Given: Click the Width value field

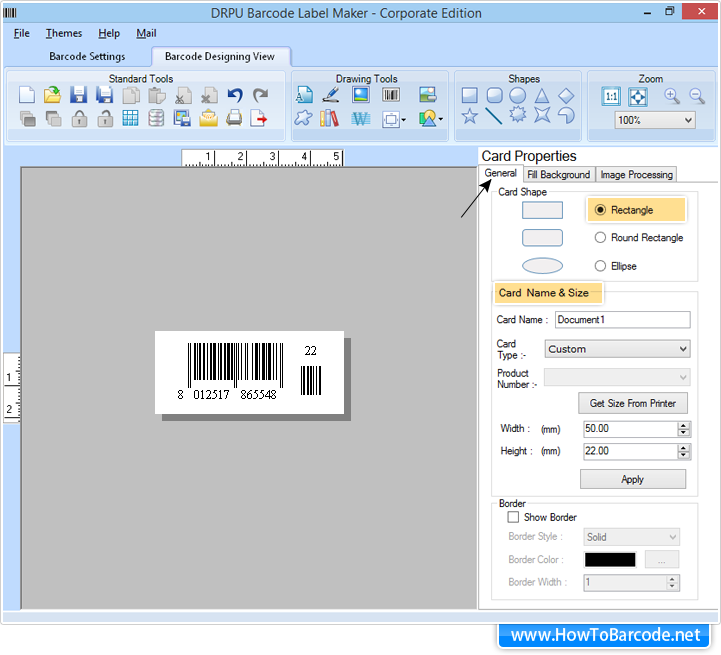Looking at the screenshot, I should [x=630, y=429].
